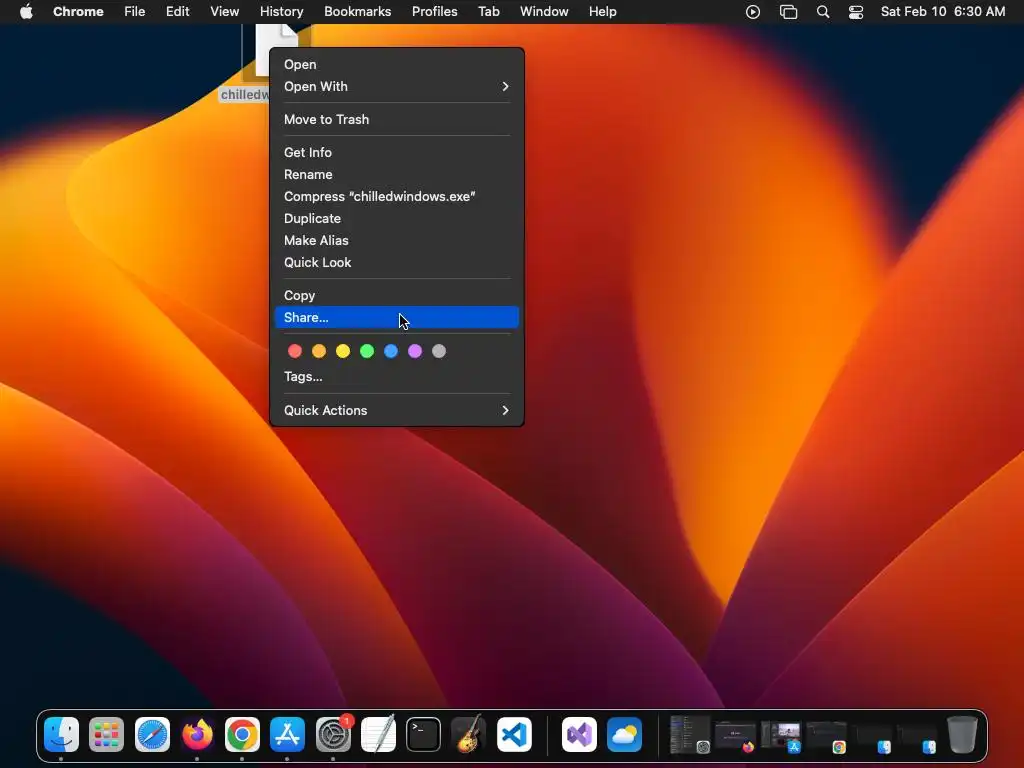Choose Get Info from context menu
Screen dimensions: 1024x768
coord(397,152)
